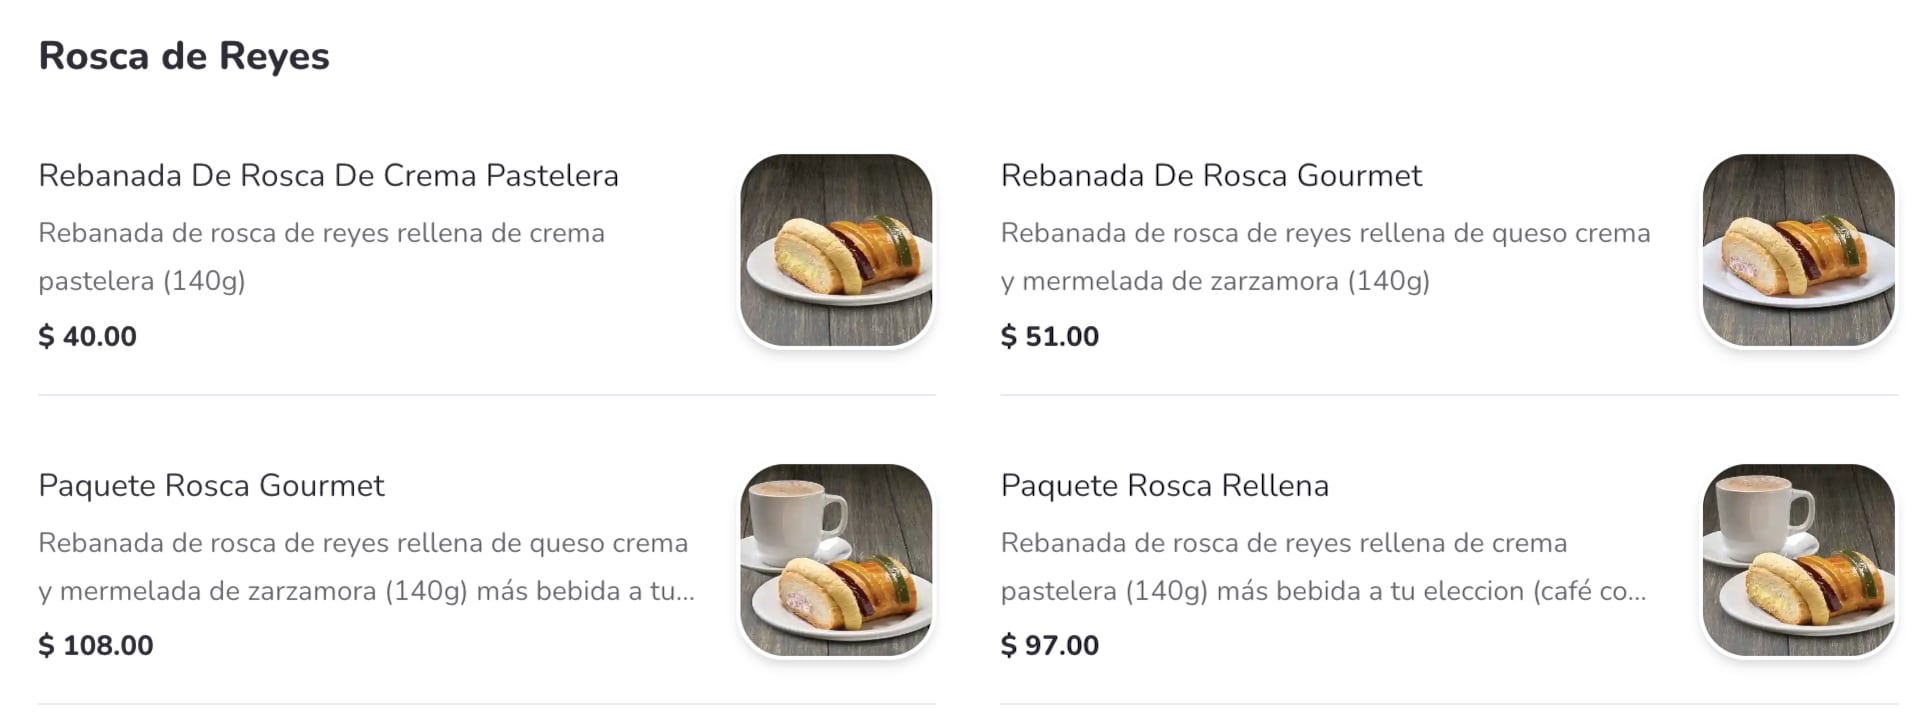Click the Paquete Rosca Gourmet description text
The image size is (1924, 720).
364,566
